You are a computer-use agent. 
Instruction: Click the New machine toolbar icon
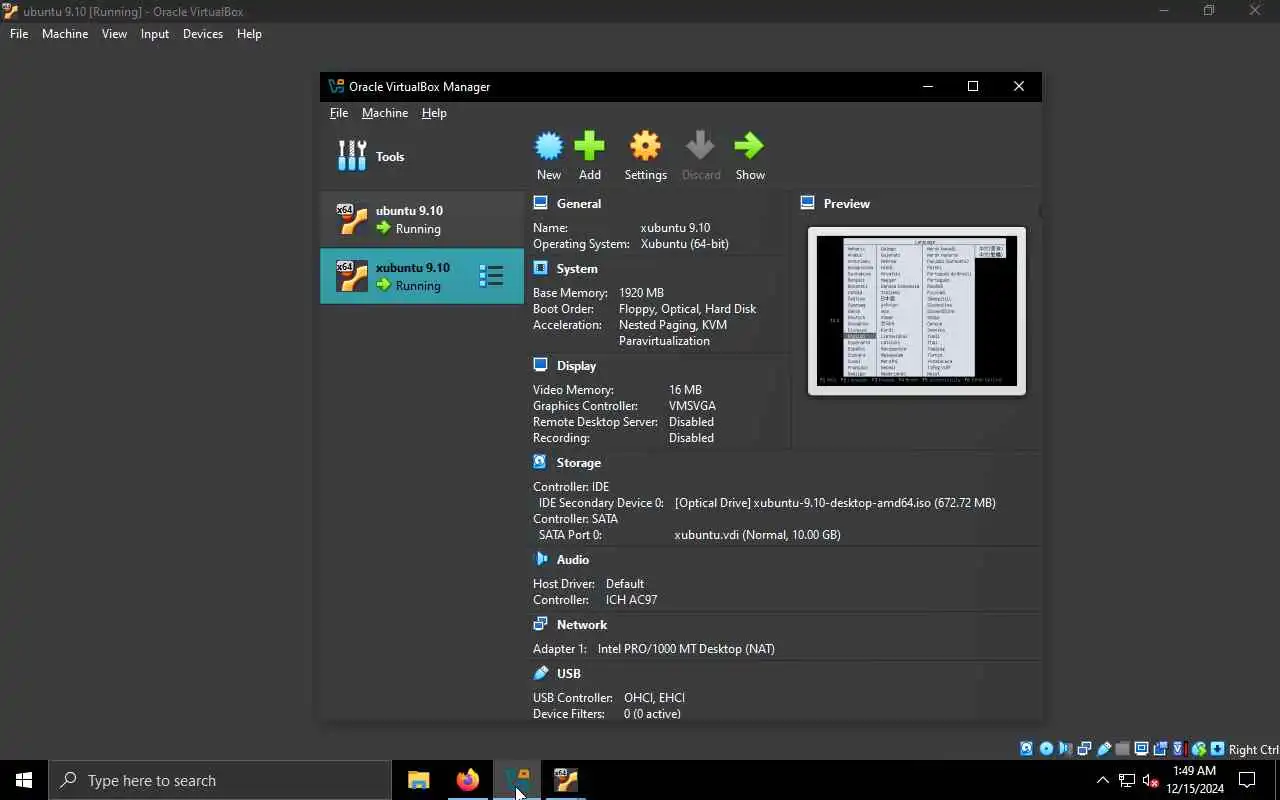[x=549, y=147]
